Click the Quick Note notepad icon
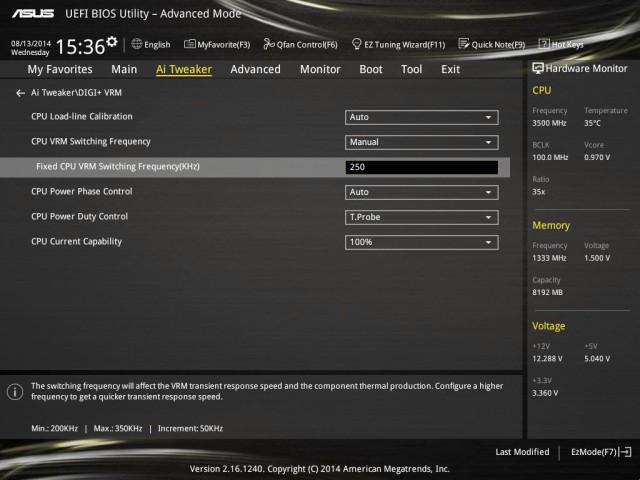Viewport: 640px width, 480px height. (x=464, y=44)
